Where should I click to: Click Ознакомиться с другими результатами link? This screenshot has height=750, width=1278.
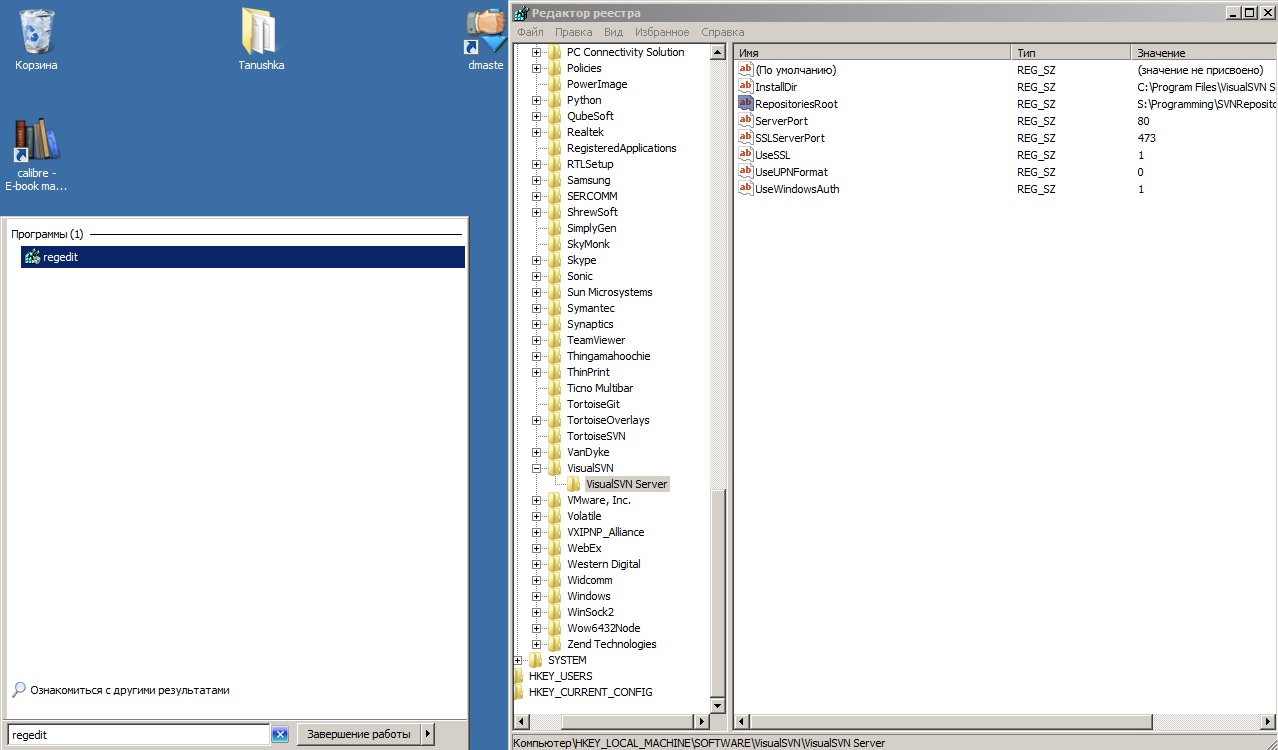point(130,690)
